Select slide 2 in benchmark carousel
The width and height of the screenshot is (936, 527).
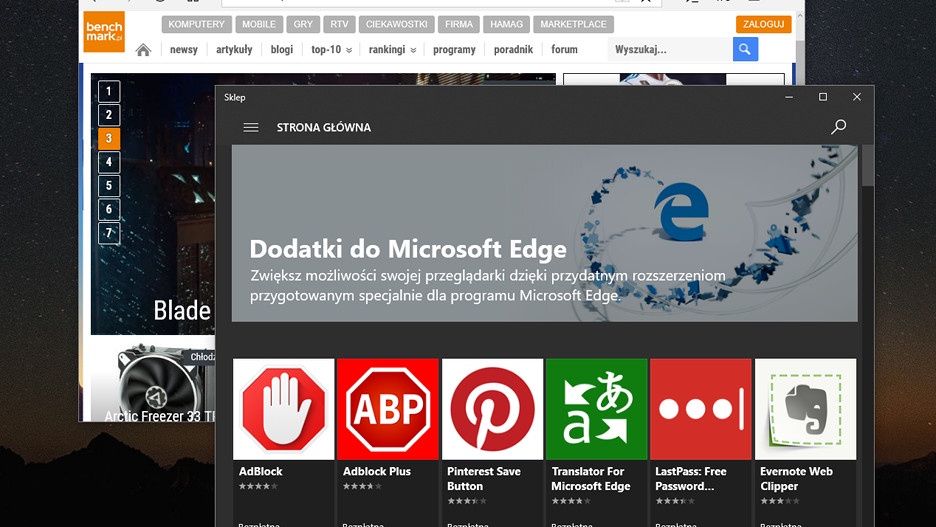[109, 115]
